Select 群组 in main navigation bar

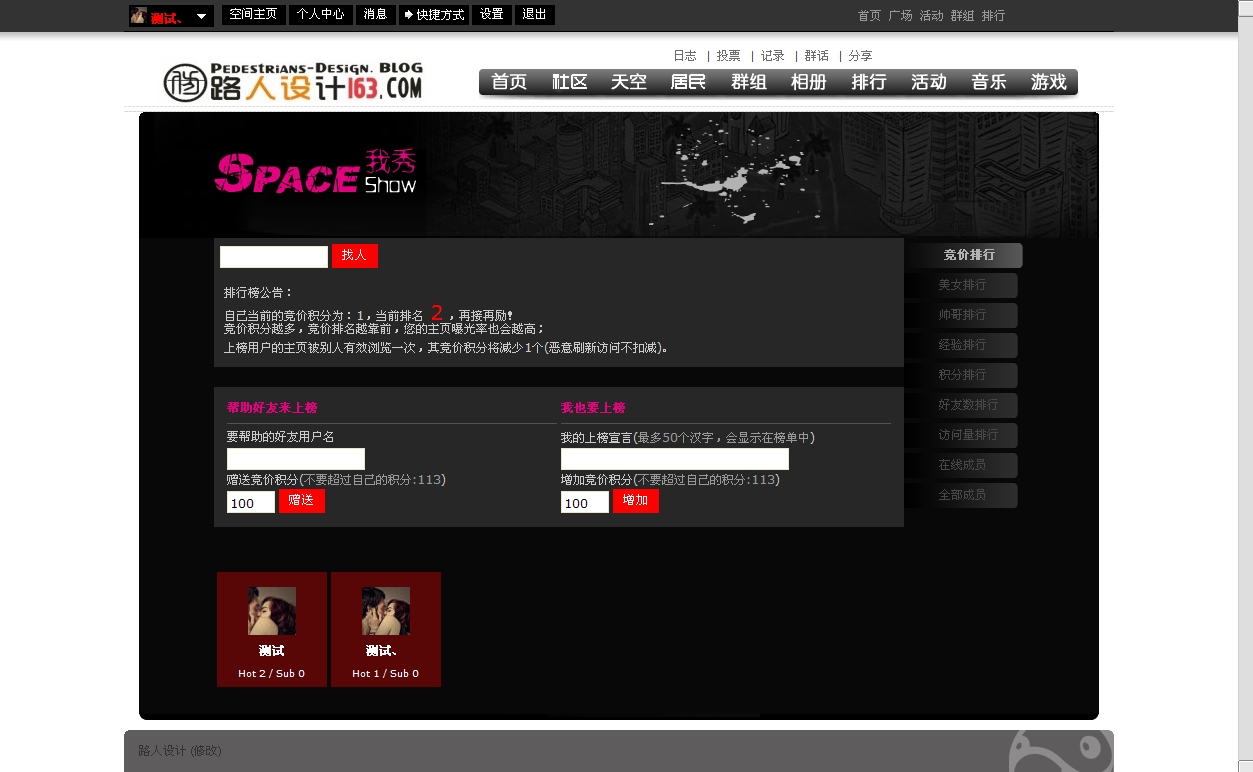coord(749,82)
